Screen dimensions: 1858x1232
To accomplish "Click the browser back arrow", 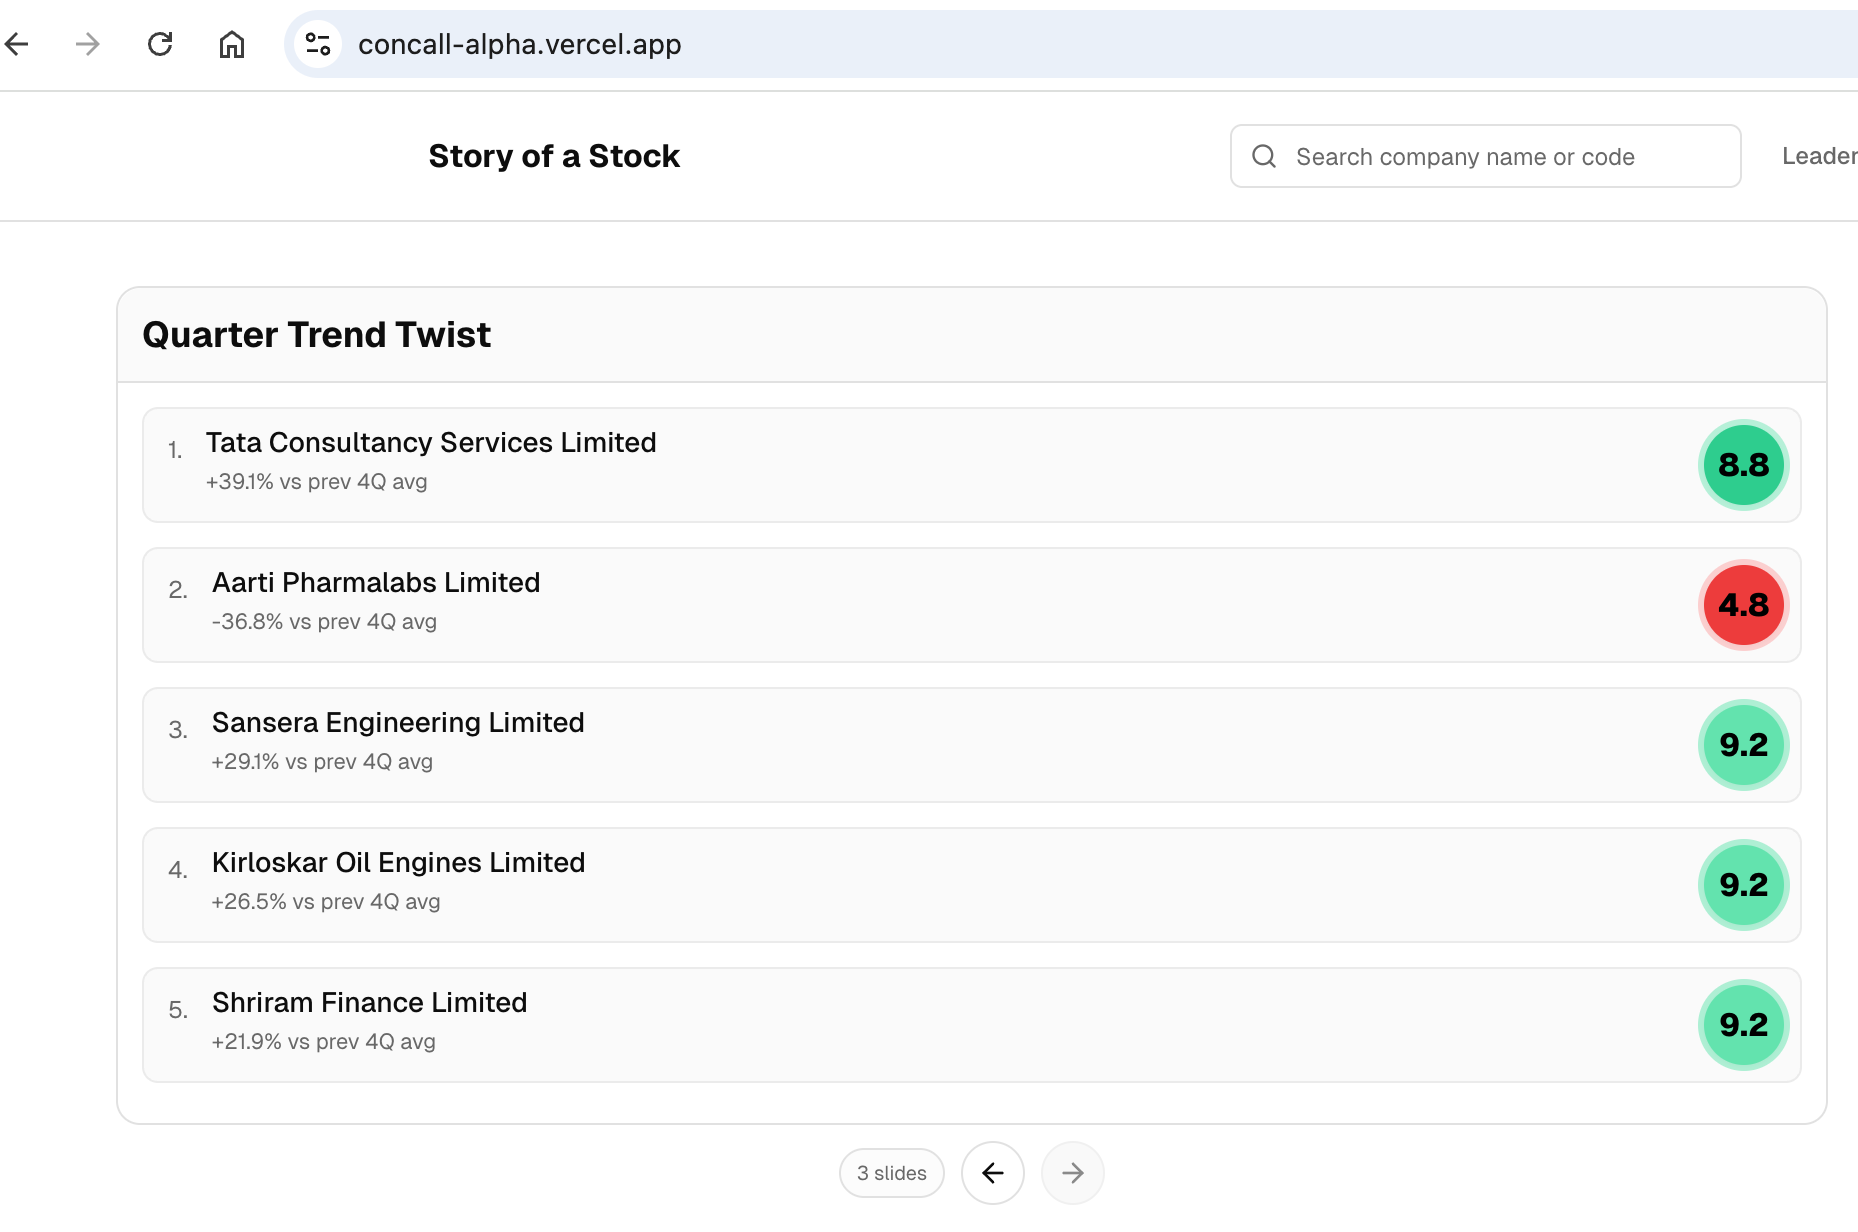I will [17, 44].
